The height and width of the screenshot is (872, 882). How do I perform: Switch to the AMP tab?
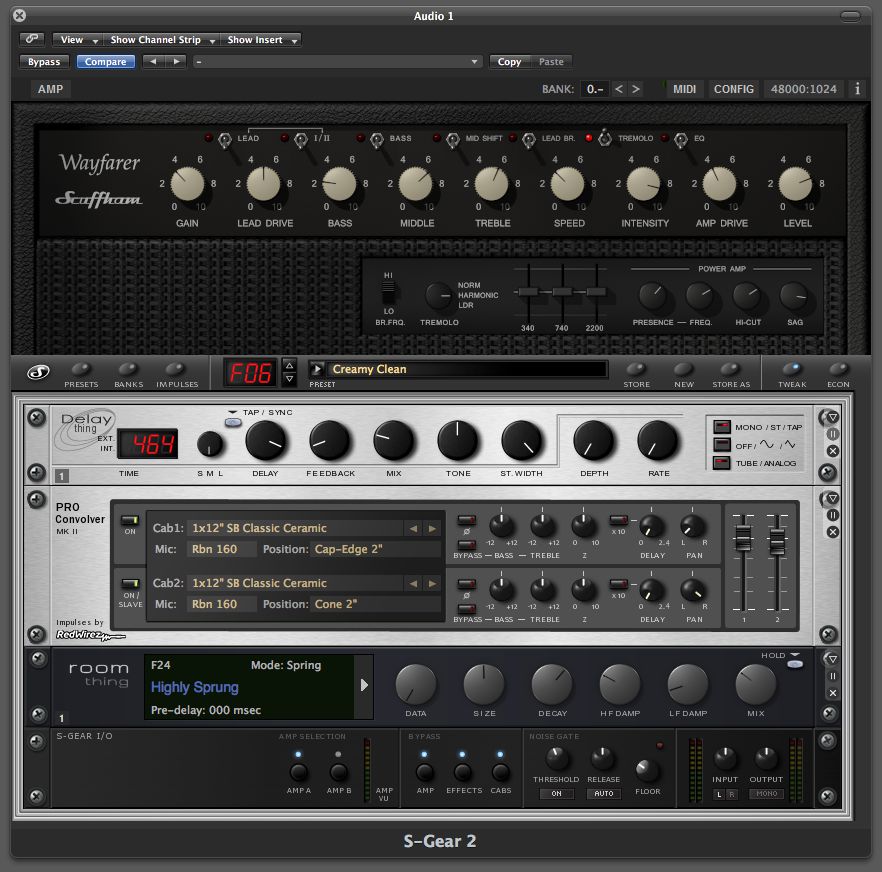(x=50, y=89)
